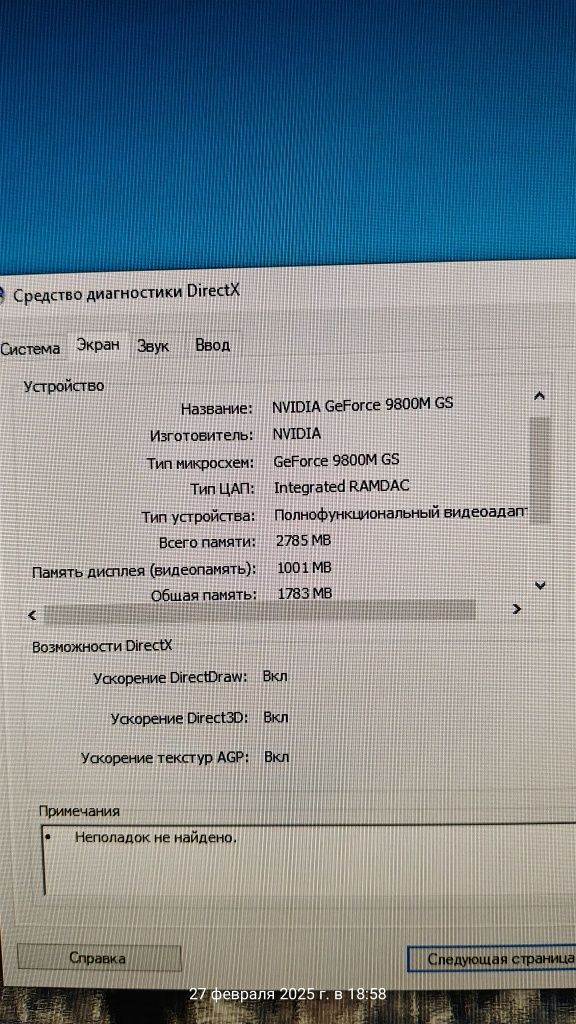This screenshot has width=576, height=1024.
Task: Click the Тип устройства label
Action: tap(199, 517)
